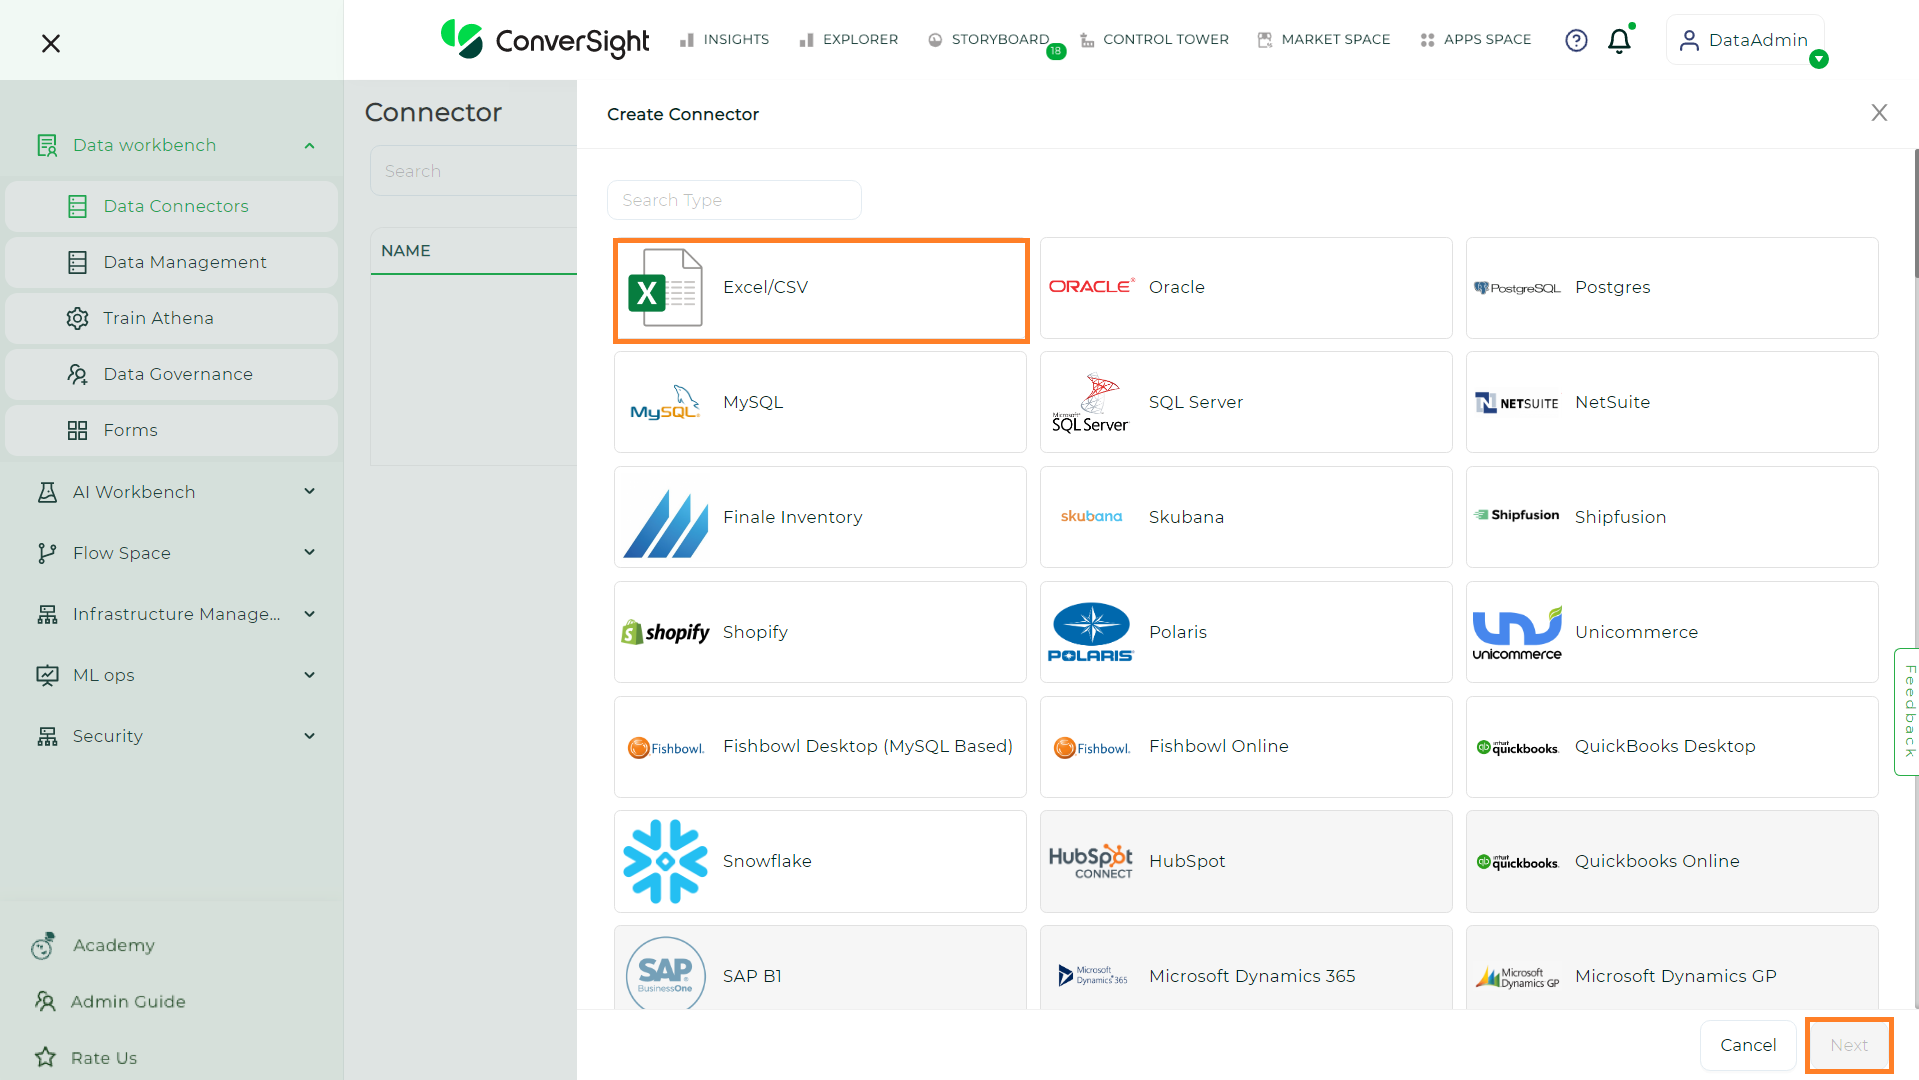Screen dimensions: 1919x1080
Task: Click the Cancel button
Action: point(1748,1045)
